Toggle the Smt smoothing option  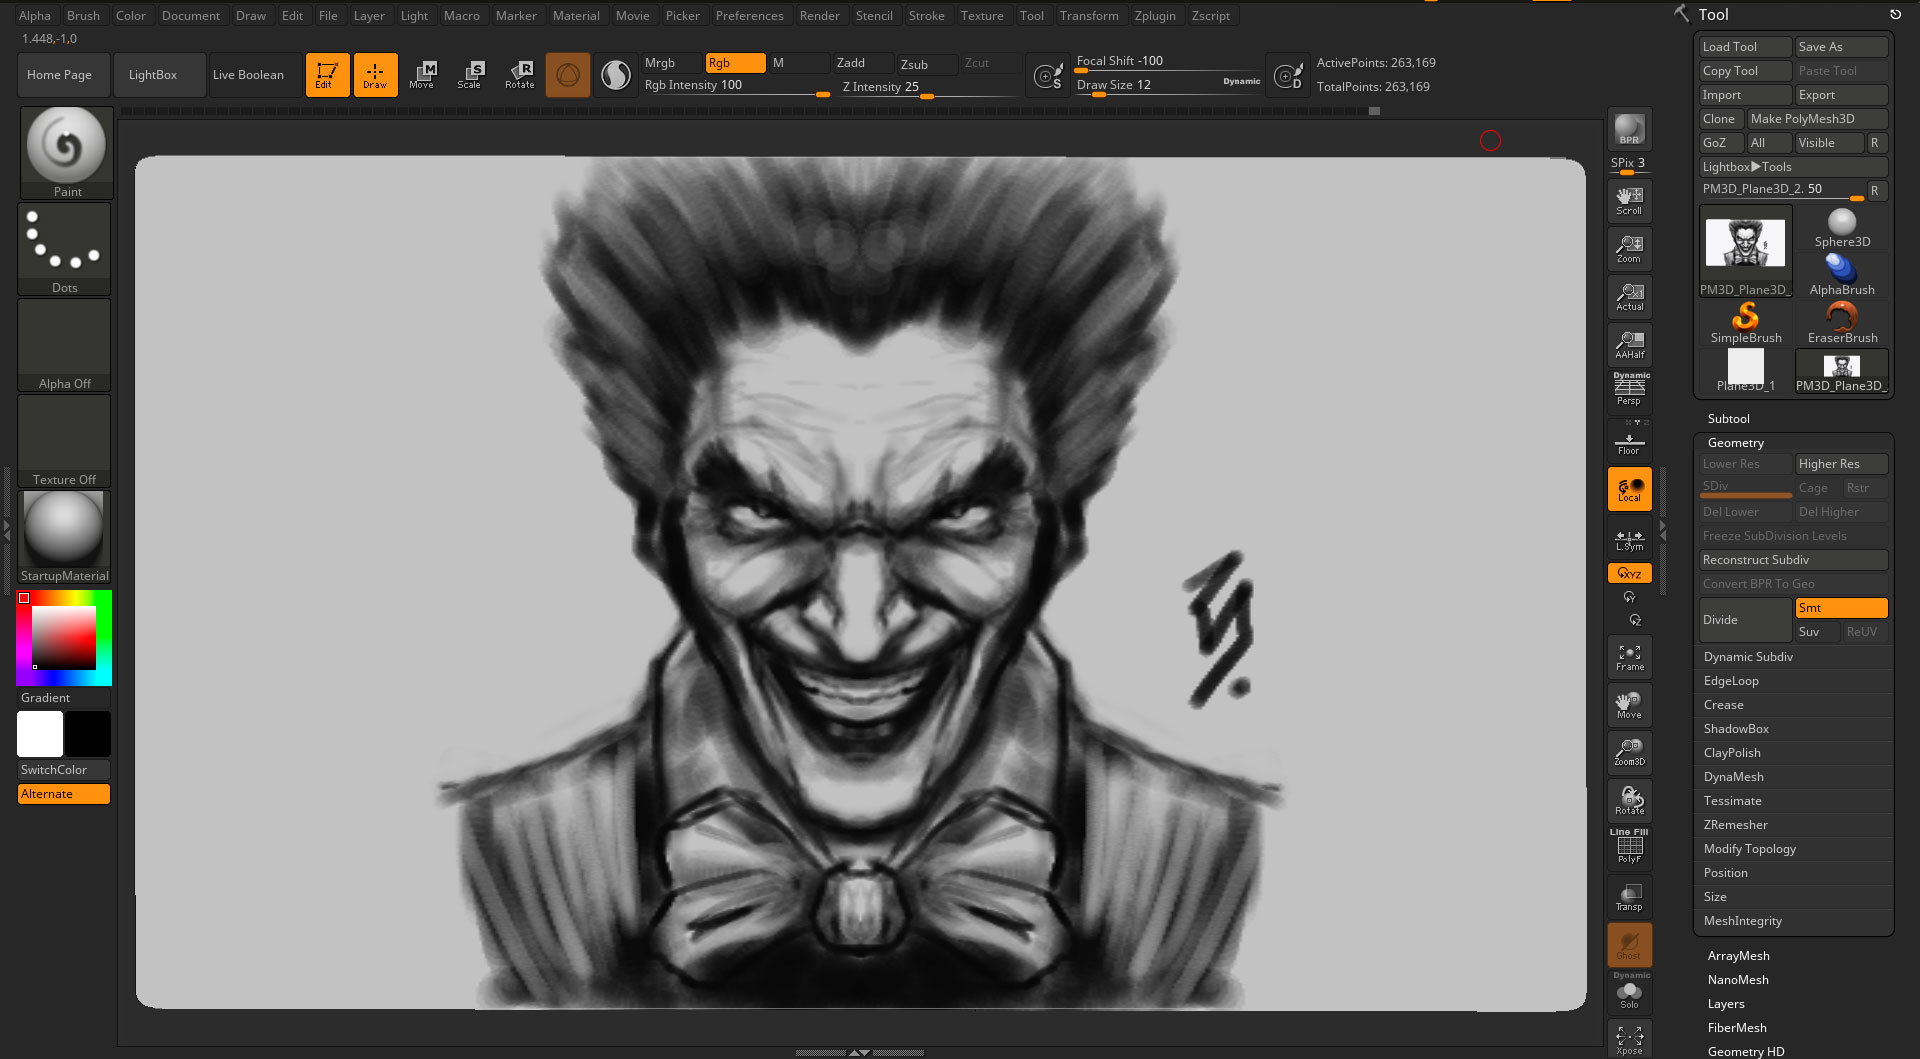click(1841, 608)
